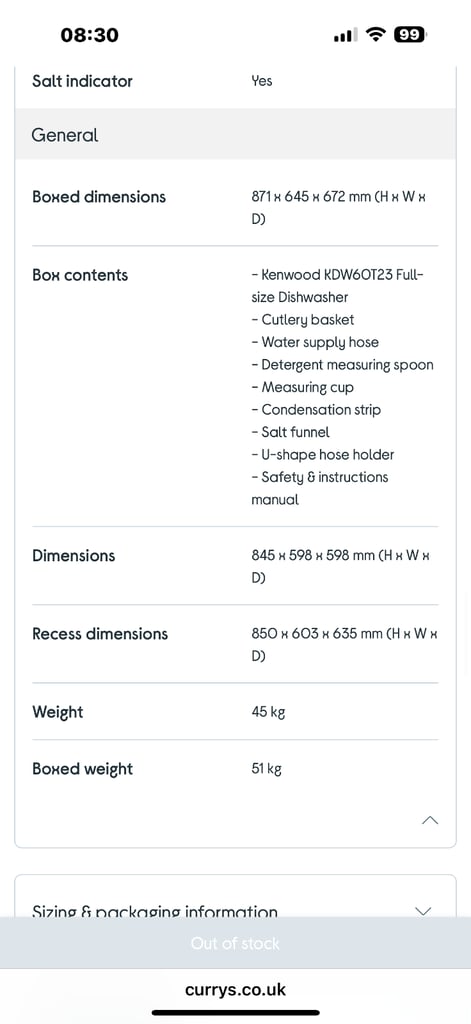Tap the Wi-Fi status icon
The height and width of the screenshot is (1024, 471).
coord(376,35)
